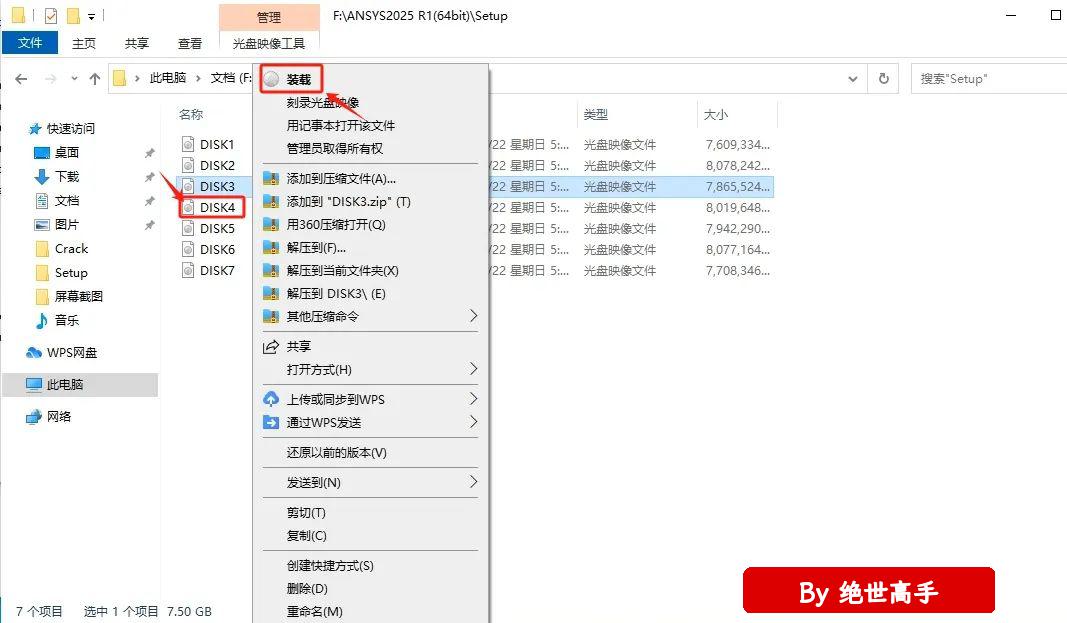Image resolution: width=1067 pixels, height=623 pixels.
Task: Select the DISK5 image file
Action: pos(217,229)
